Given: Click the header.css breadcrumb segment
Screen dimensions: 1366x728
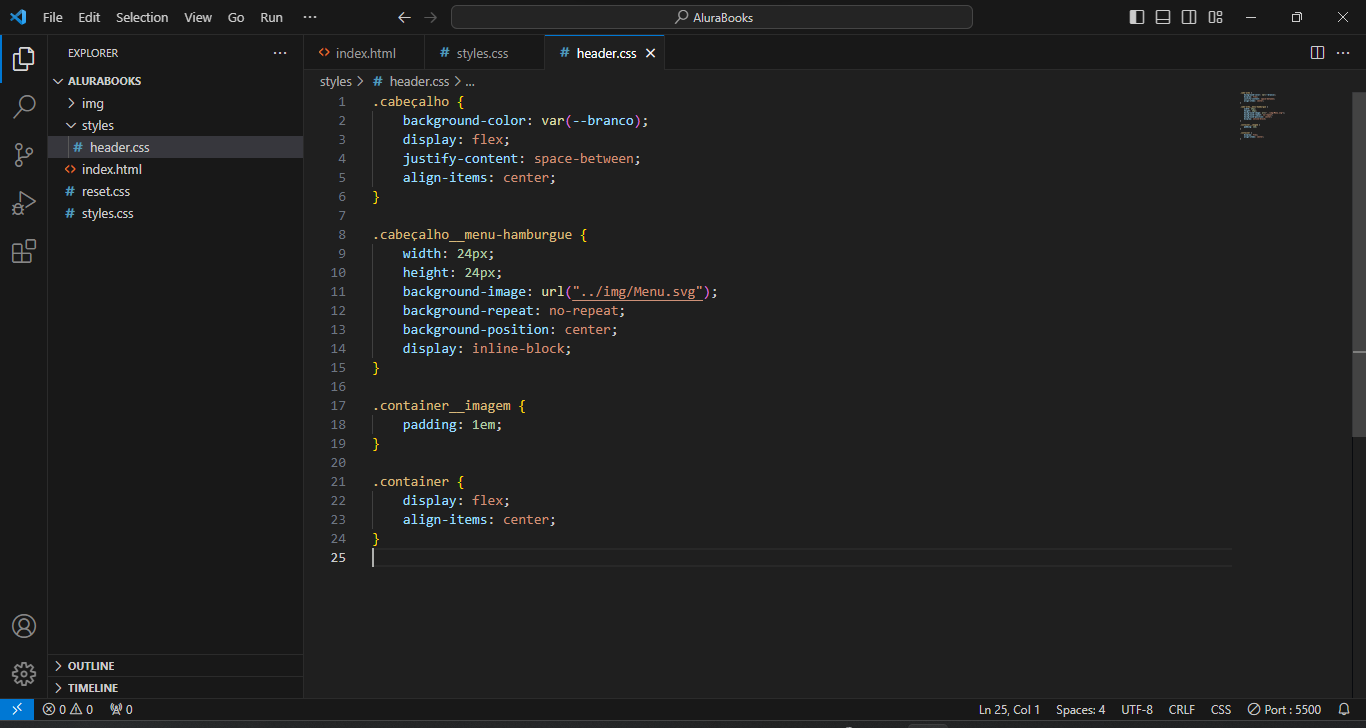Looking at the screenshot, I should pyautogui.click(x=410, y=82).
